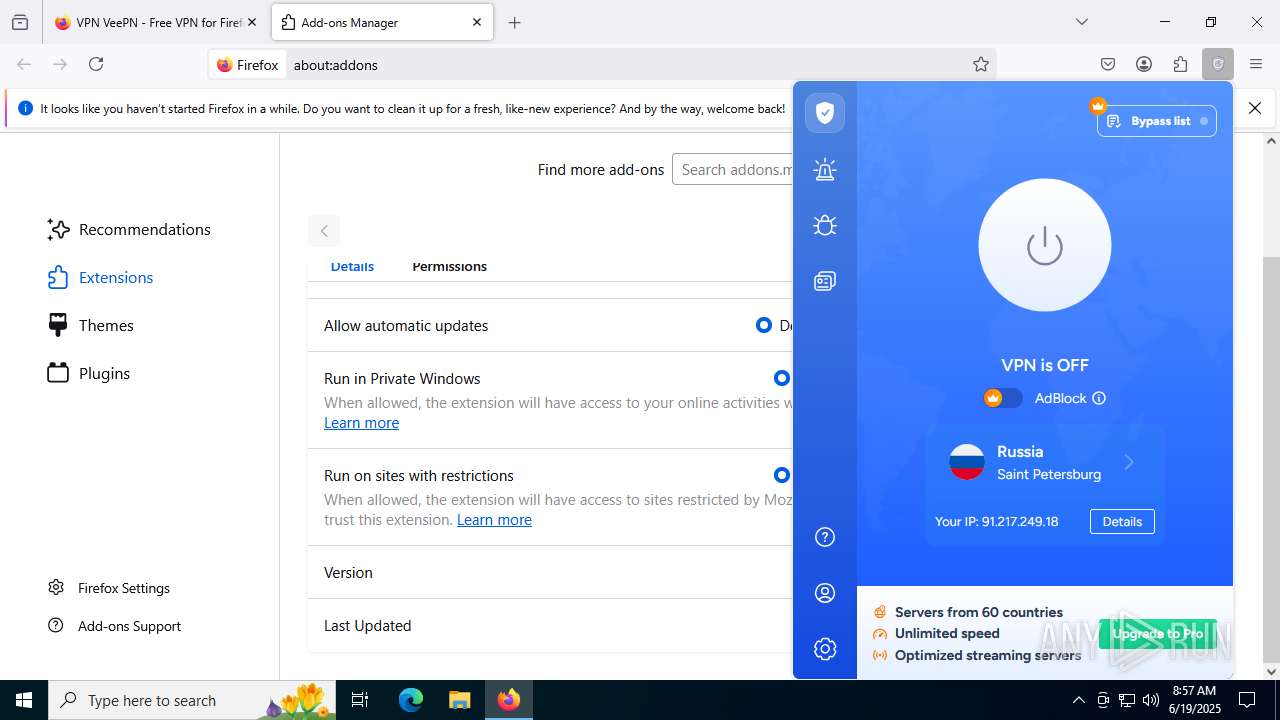The image size is (1280, 720).
Task: Expand the Russia Saint Petersburg server selector
Action: pyautogui.click(x=1044, y=462)
